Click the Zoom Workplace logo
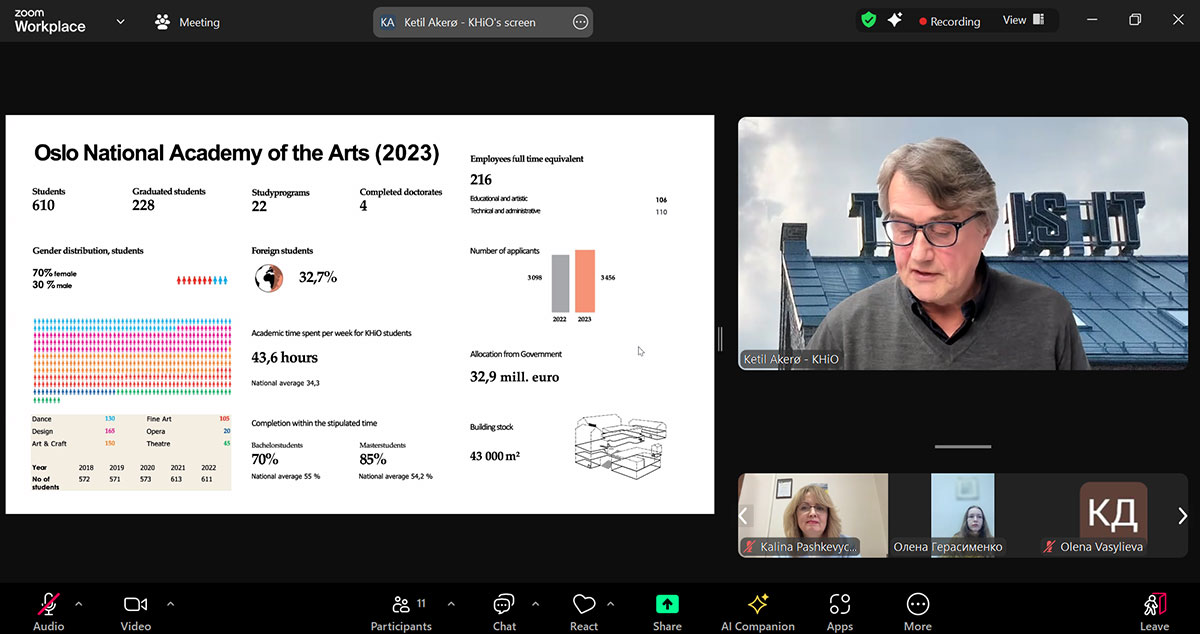The image size is (1200, 634). (x=50, y=21)
